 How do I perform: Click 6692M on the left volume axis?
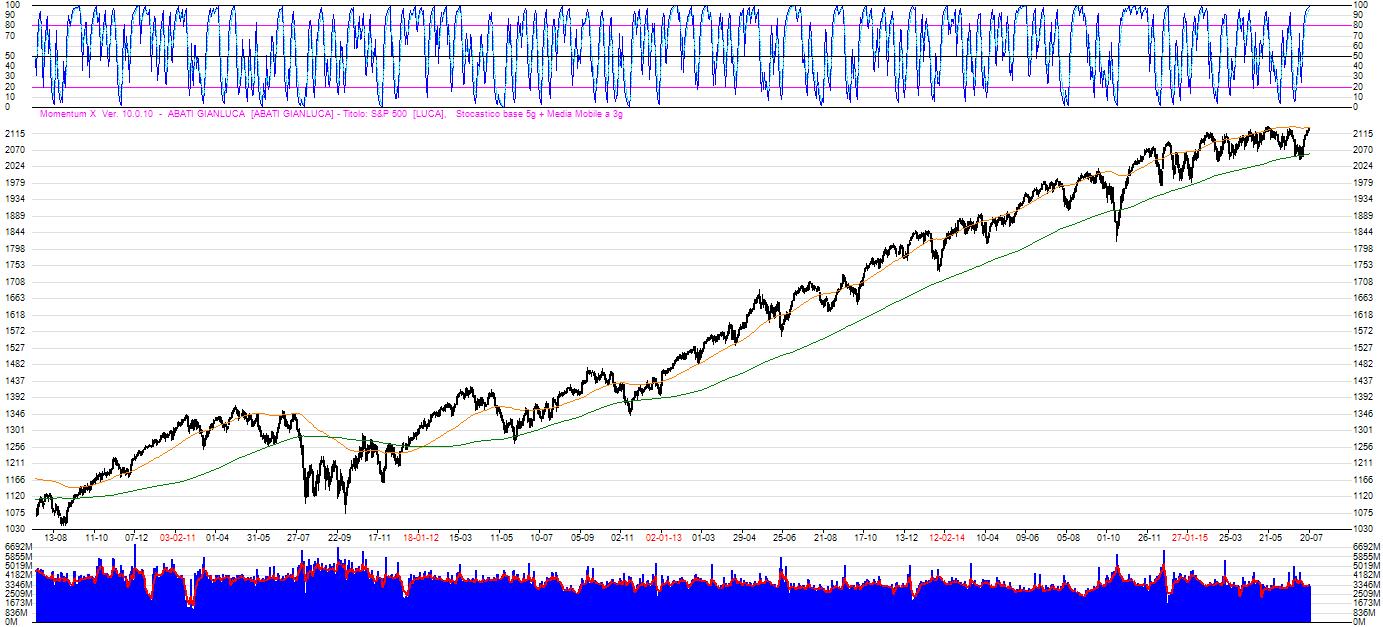[17, 546]
